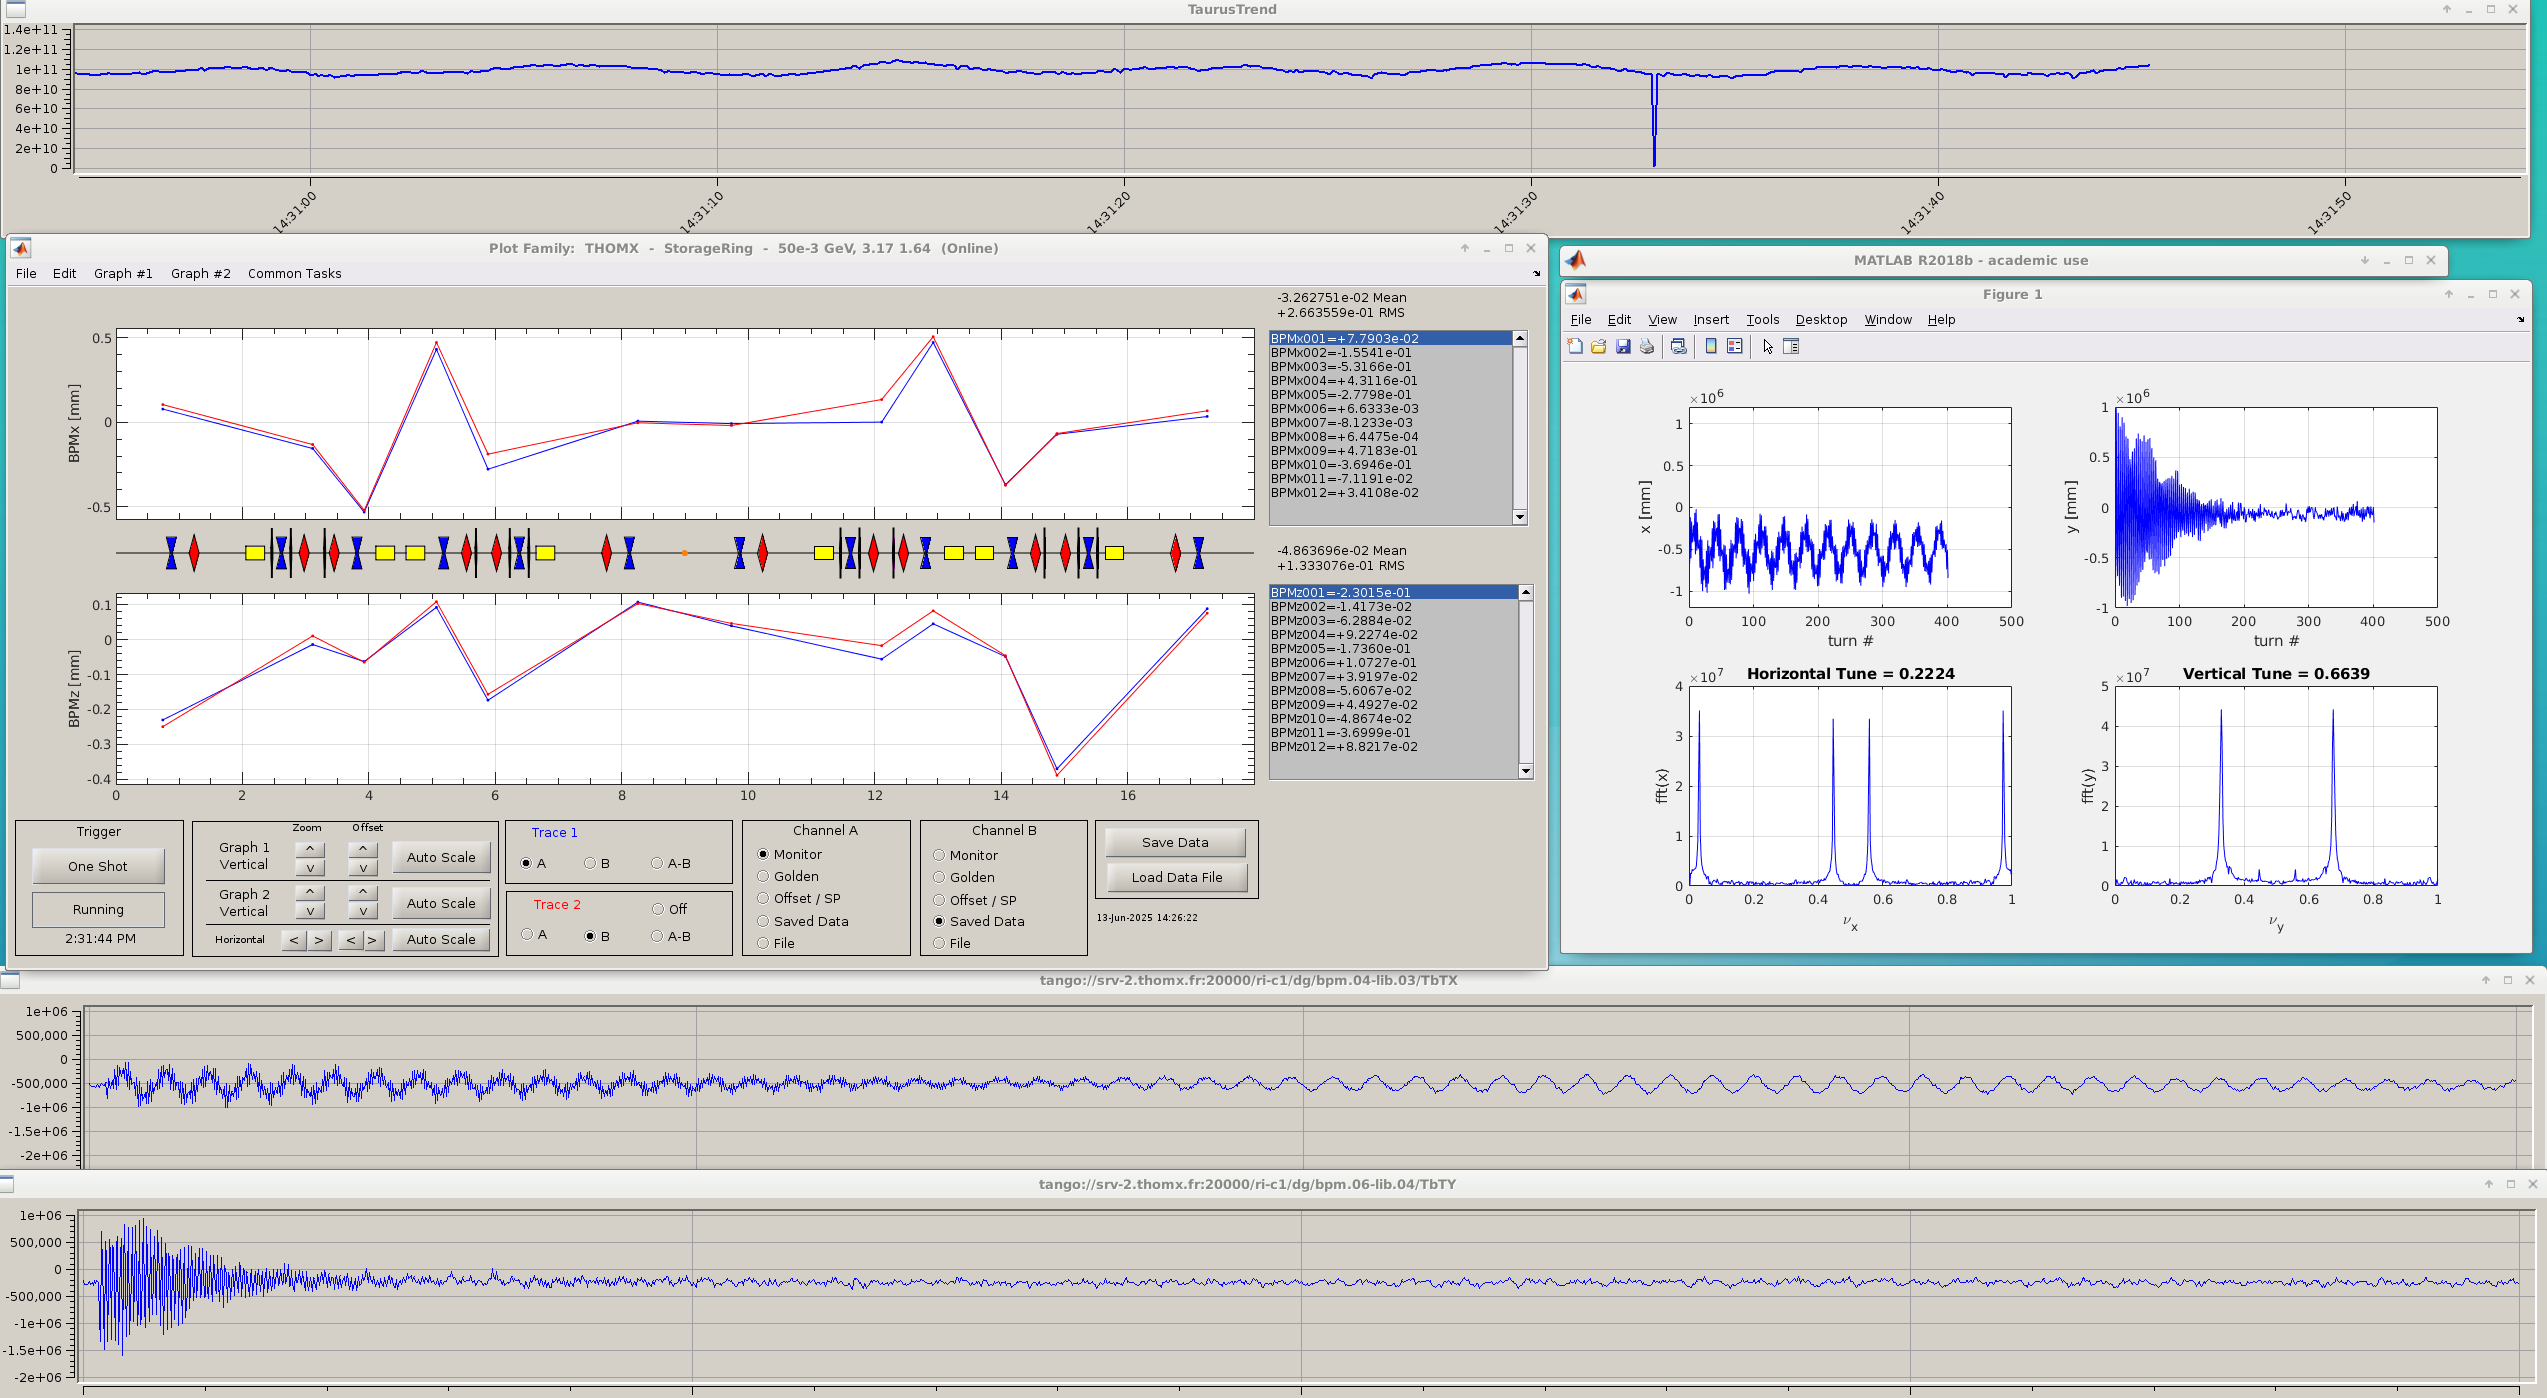This screenshot has width=2547, height=1398.
Task: Click the Save Data button
Action: point(1175,842)
